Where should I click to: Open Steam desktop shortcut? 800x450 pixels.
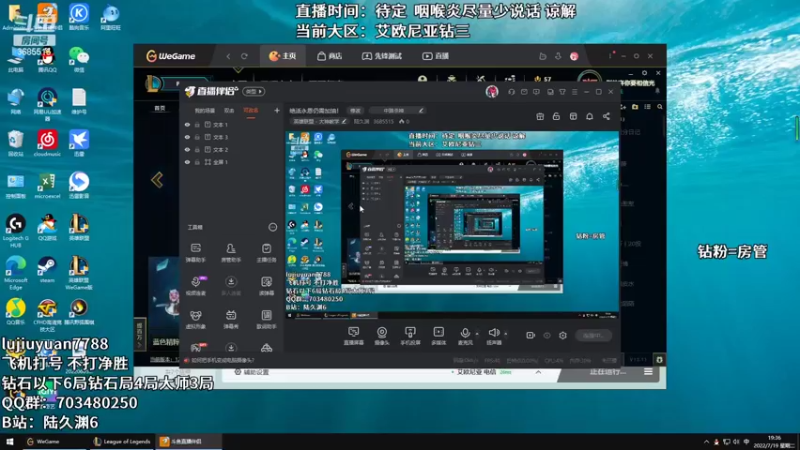(47, 269)
